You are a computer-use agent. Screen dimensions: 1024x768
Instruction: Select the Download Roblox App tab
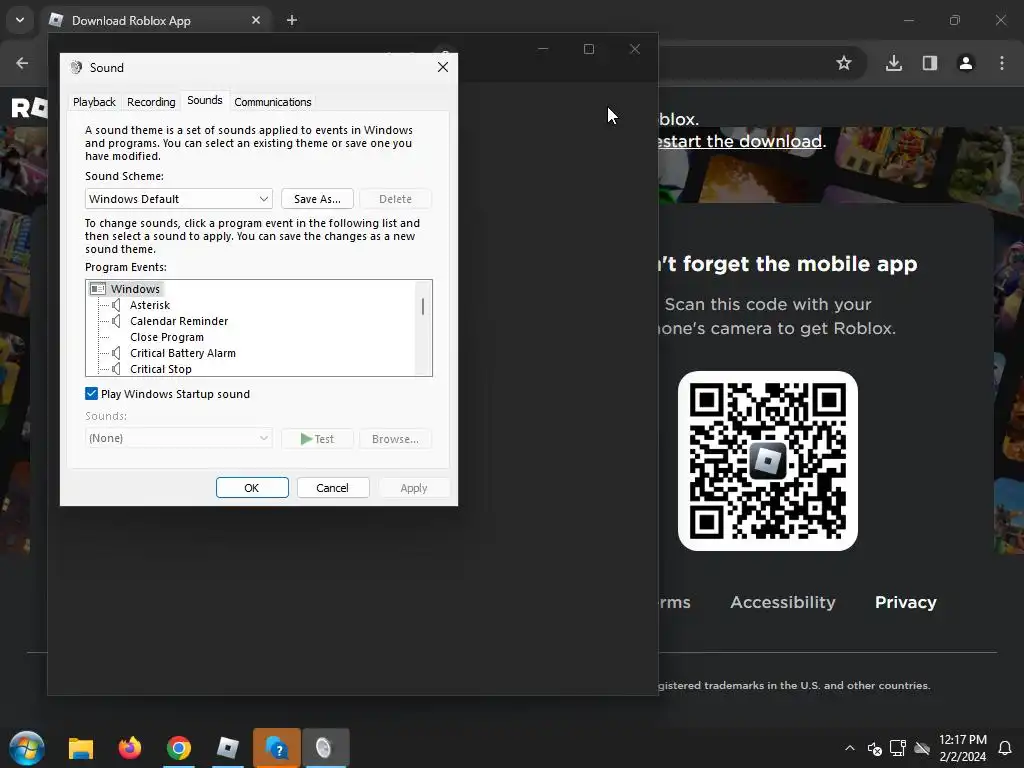coord(155,20)
